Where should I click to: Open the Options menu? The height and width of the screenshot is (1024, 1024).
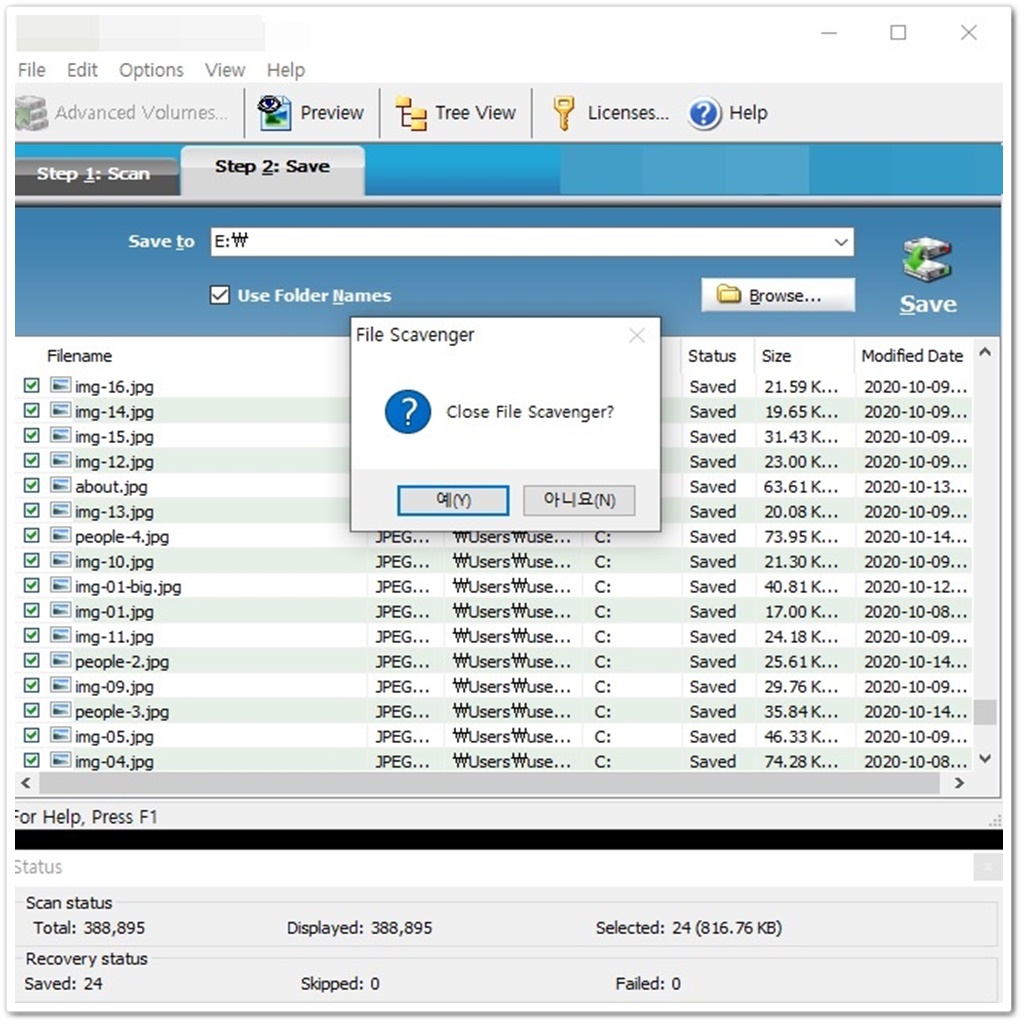click(152, 70)
